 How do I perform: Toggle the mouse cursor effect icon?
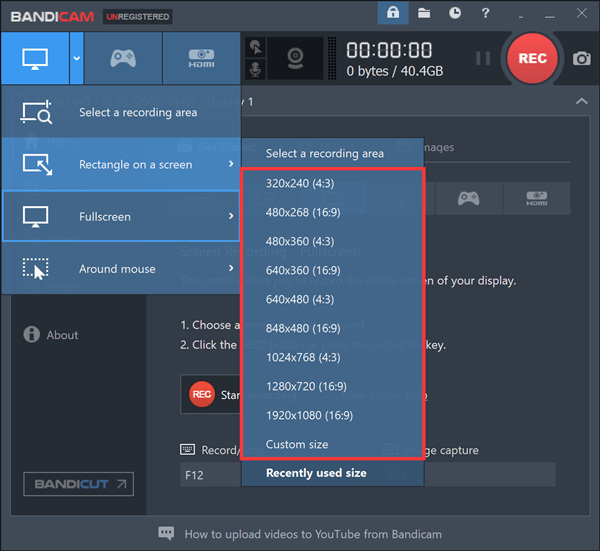(255, 48)
